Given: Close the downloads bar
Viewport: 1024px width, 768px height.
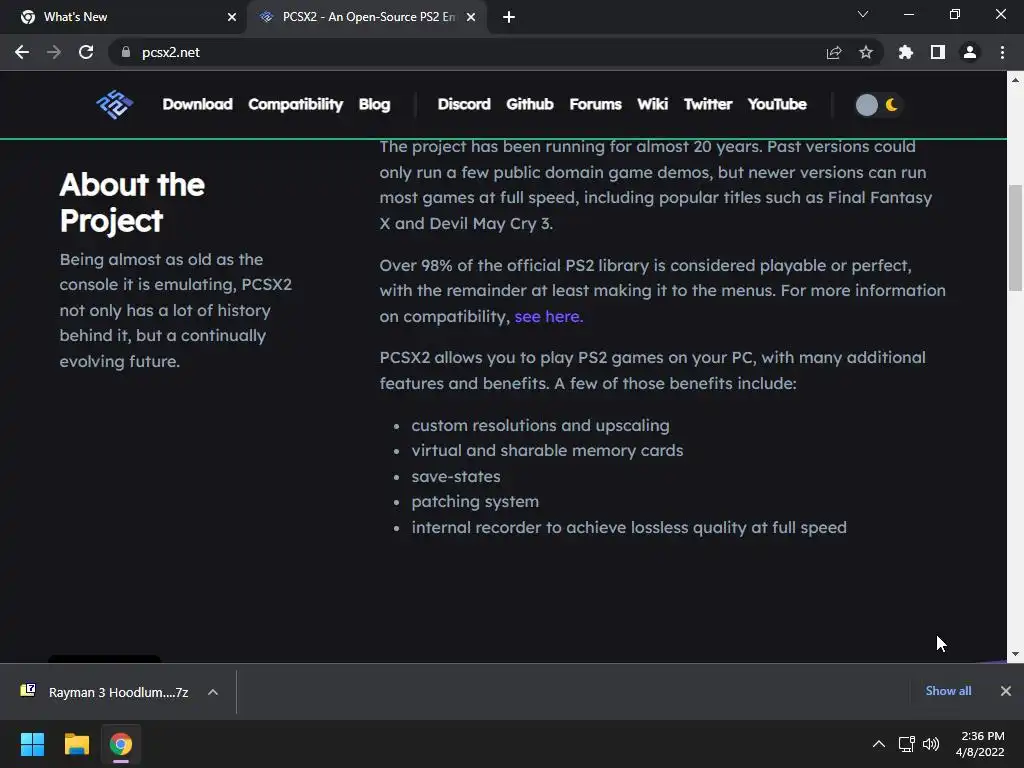Looking at the screenshot, I should click(1006, 691).
